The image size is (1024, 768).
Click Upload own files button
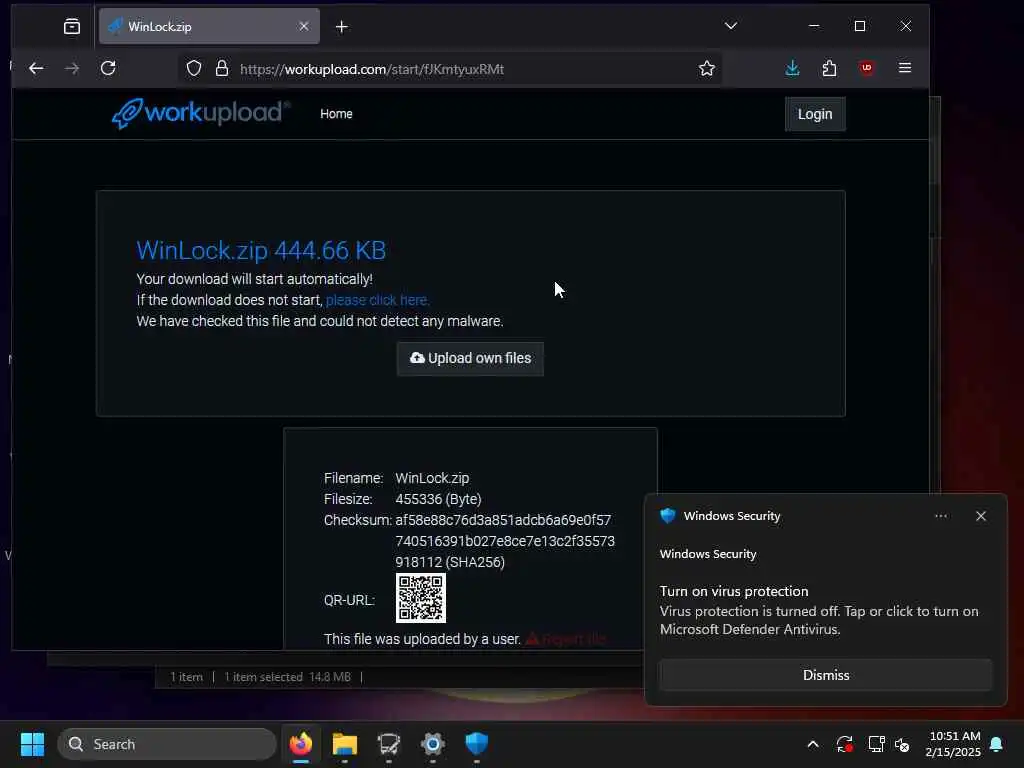pos(470,359)
